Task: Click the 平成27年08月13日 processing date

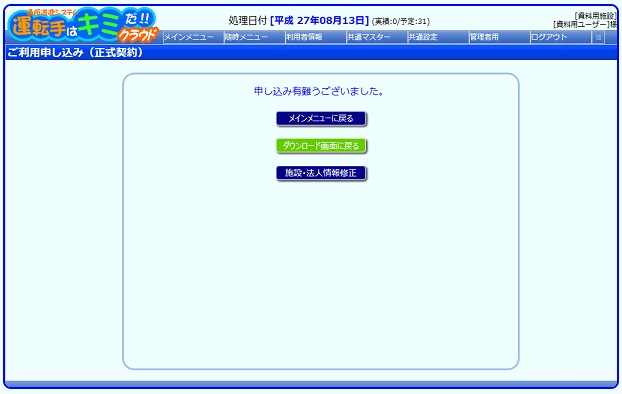Action: pyautogui.click(x=319, y=21)
